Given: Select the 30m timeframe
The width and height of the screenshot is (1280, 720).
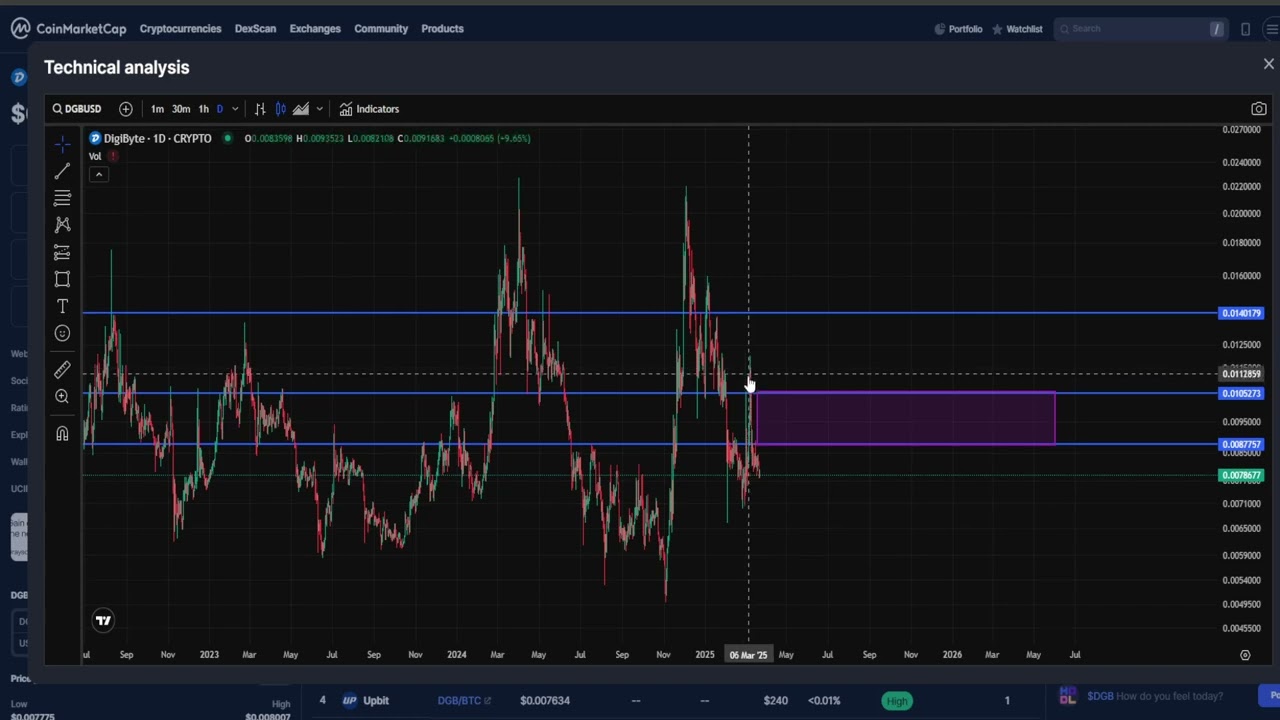Looking at the screenshot, I should point(180,109).
